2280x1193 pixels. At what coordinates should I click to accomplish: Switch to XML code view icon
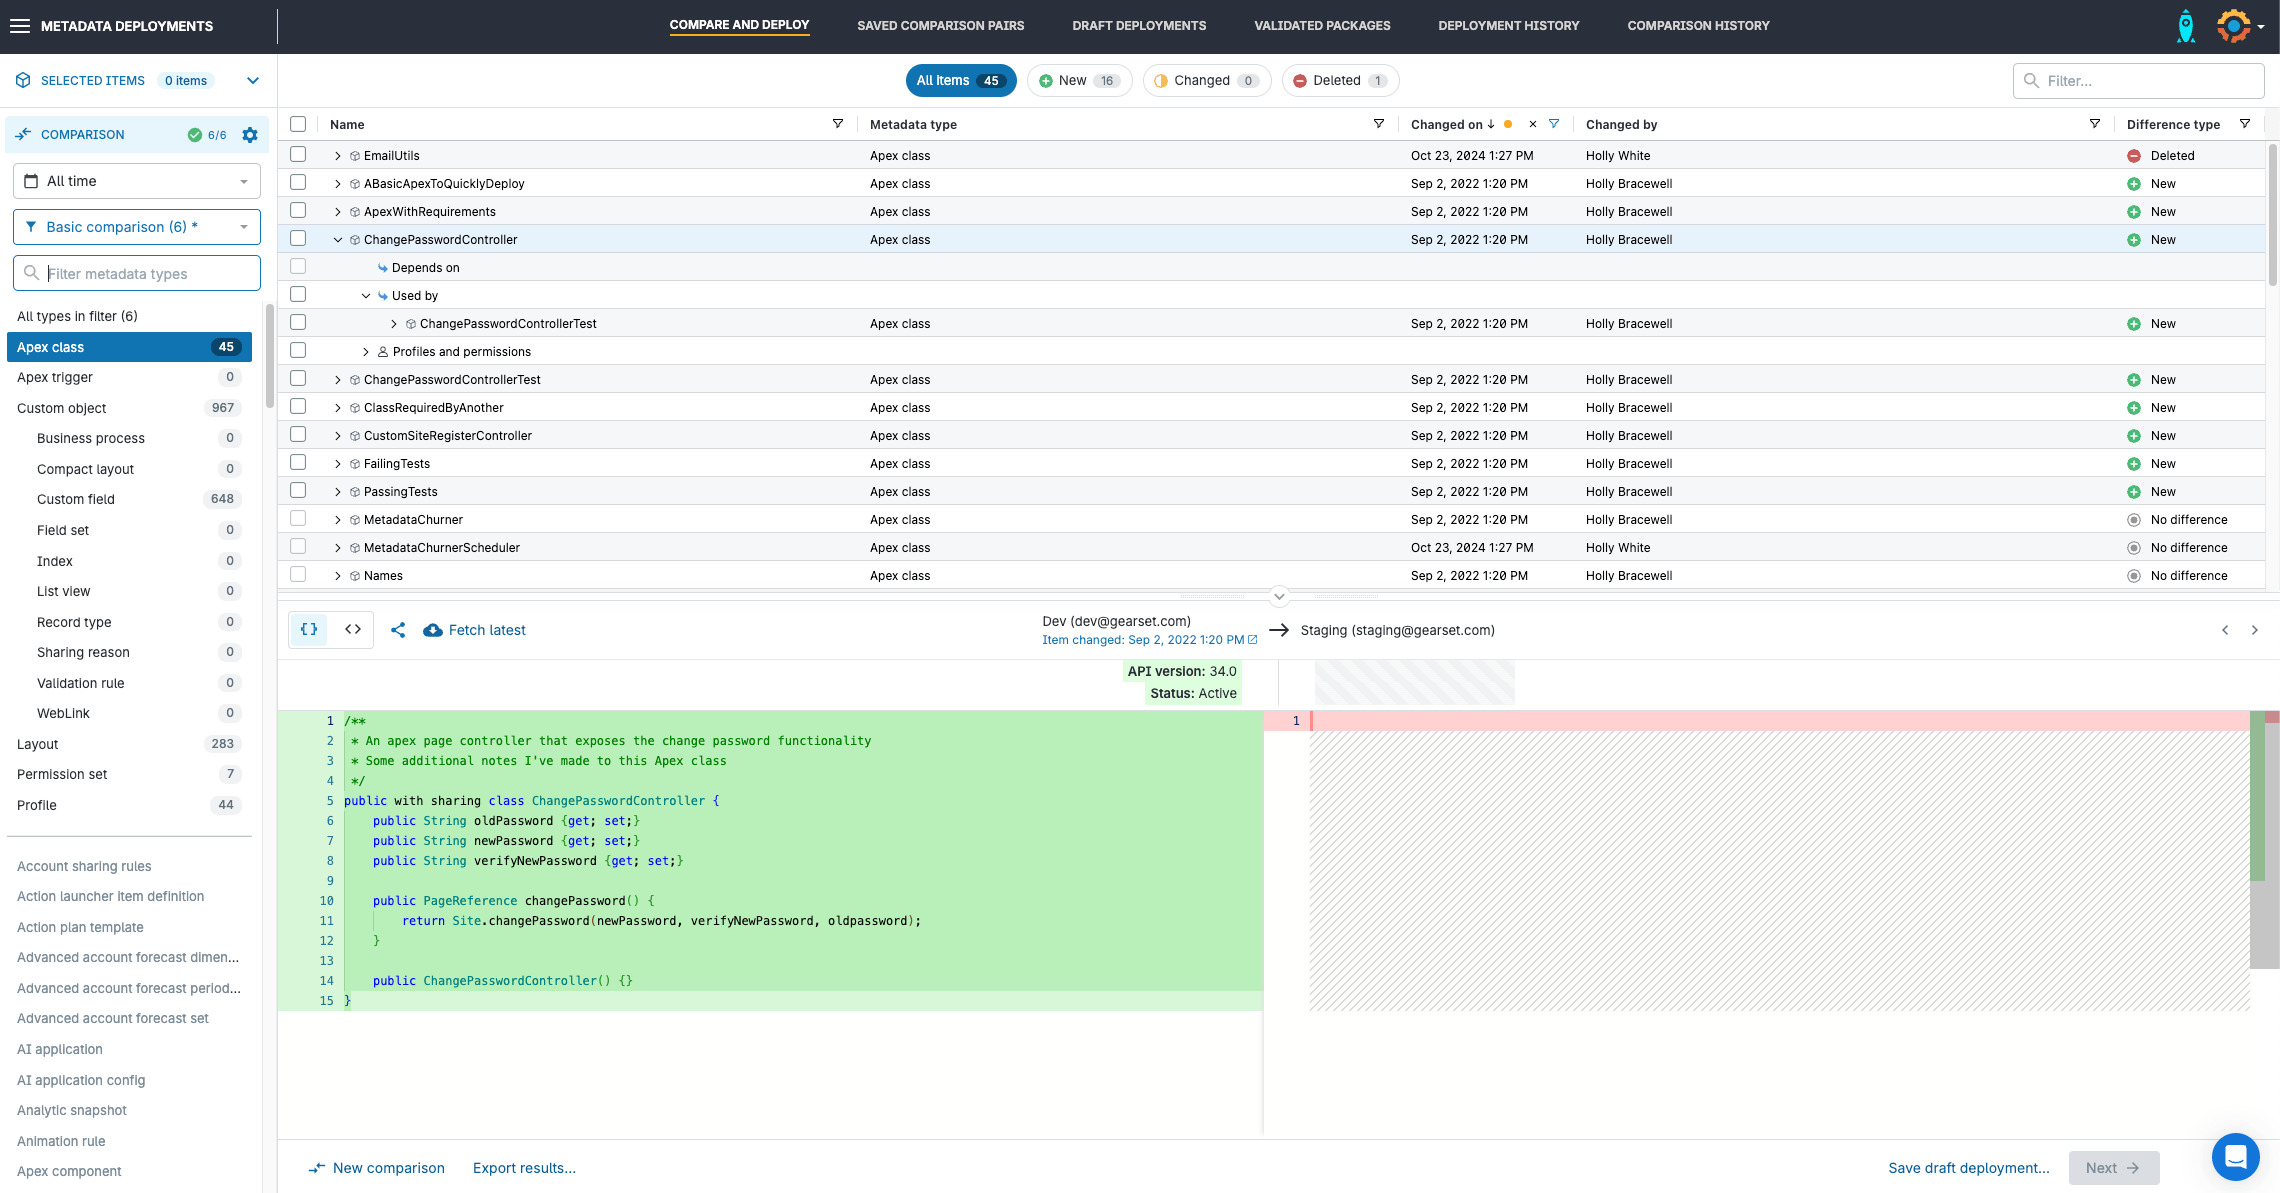(x=353, y=630)
